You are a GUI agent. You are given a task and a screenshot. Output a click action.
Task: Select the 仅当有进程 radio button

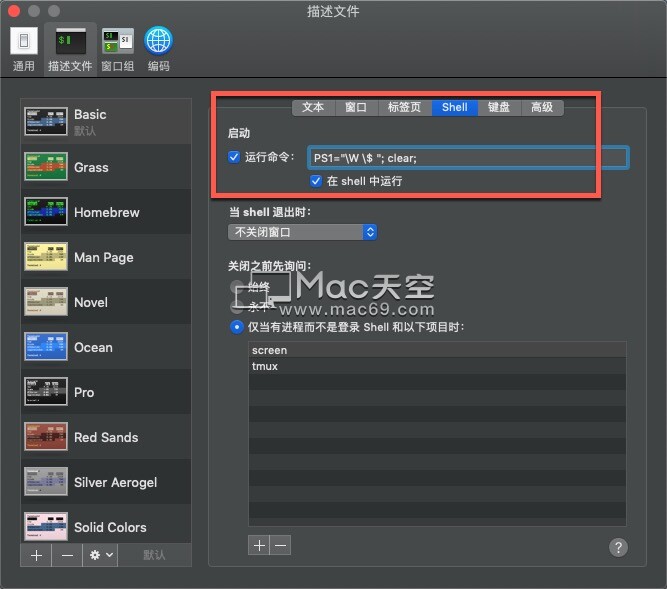coord(237,327)
